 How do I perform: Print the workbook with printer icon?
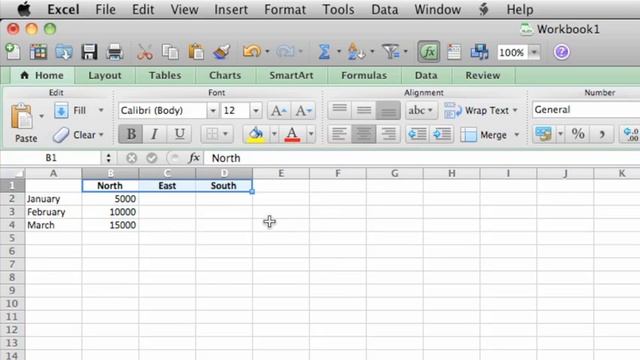[115, 52]
